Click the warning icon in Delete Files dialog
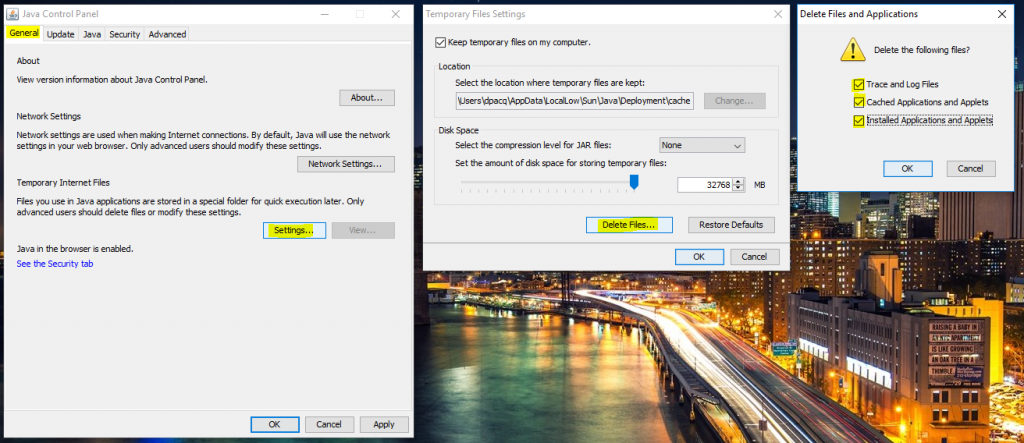Screen dimensions: 1024x443 (853, 50)
